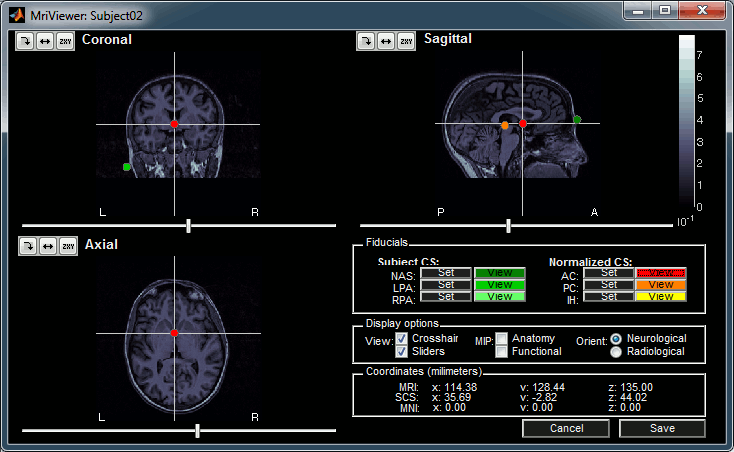Screen dimensions: 734x452
Task: Flip the Coronal view horizontally
Action: pyautogui.click(x=47, y=41)
